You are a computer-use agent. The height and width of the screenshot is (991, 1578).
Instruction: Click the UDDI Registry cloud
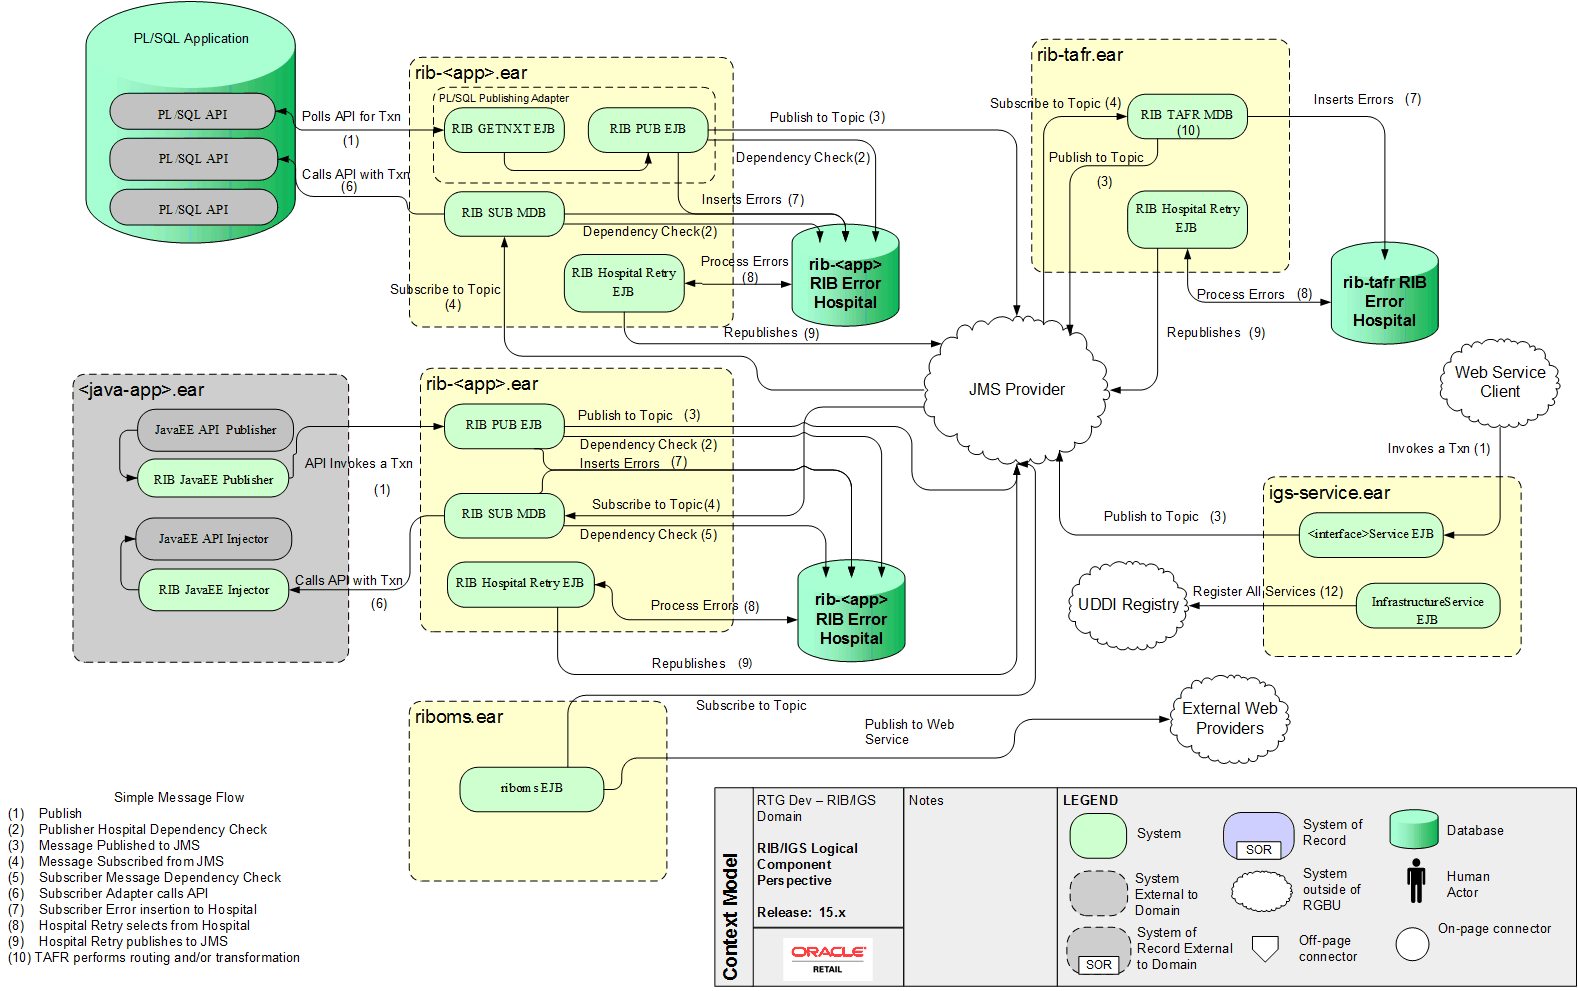click(1128, 605)
